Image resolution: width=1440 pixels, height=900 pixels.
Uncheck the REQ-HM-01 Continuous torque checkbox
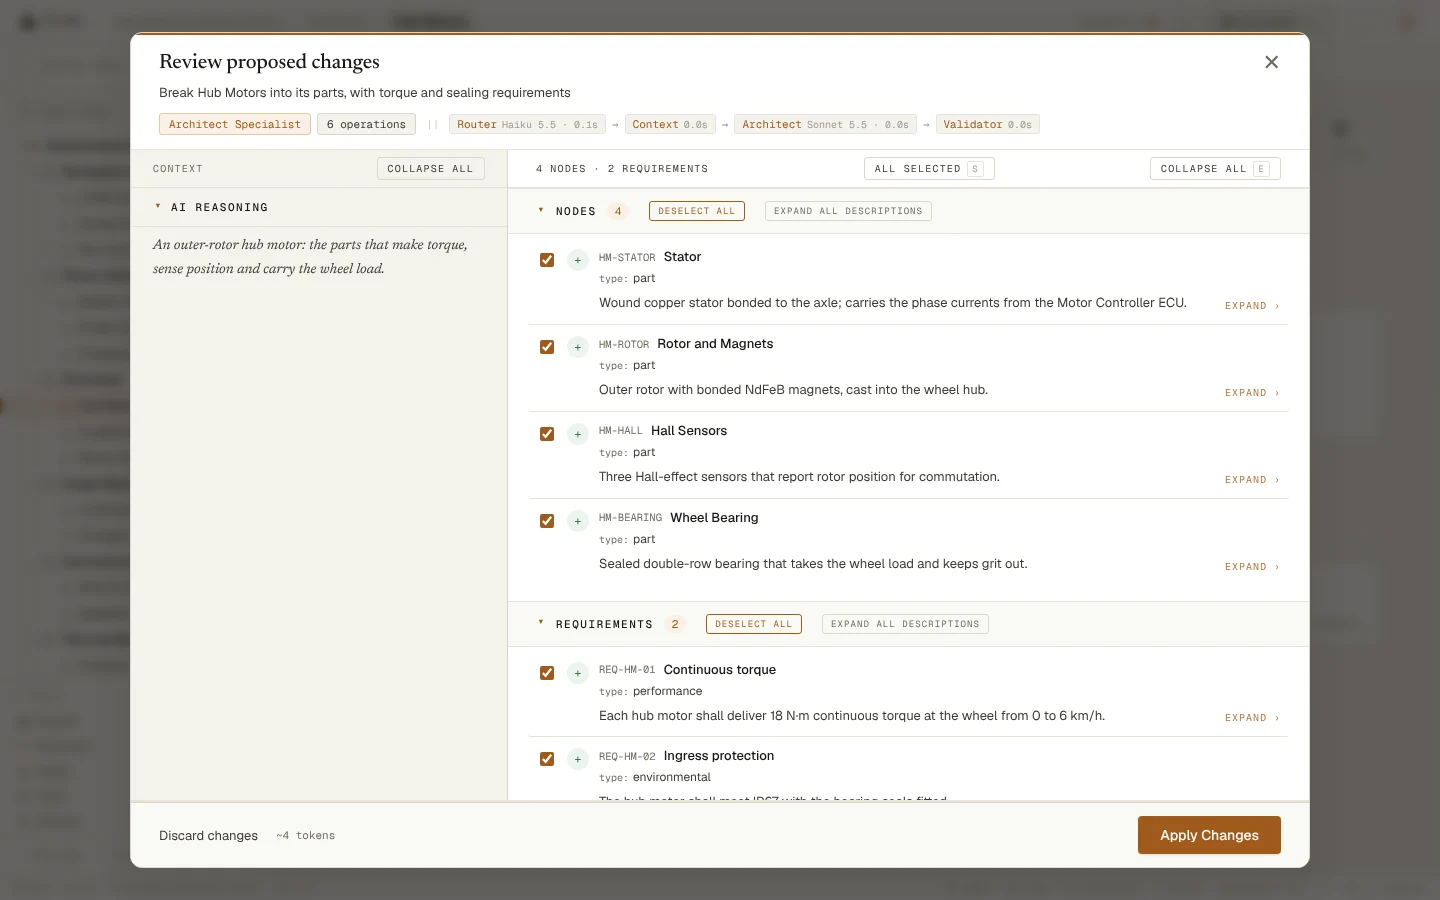pos(547,673)
